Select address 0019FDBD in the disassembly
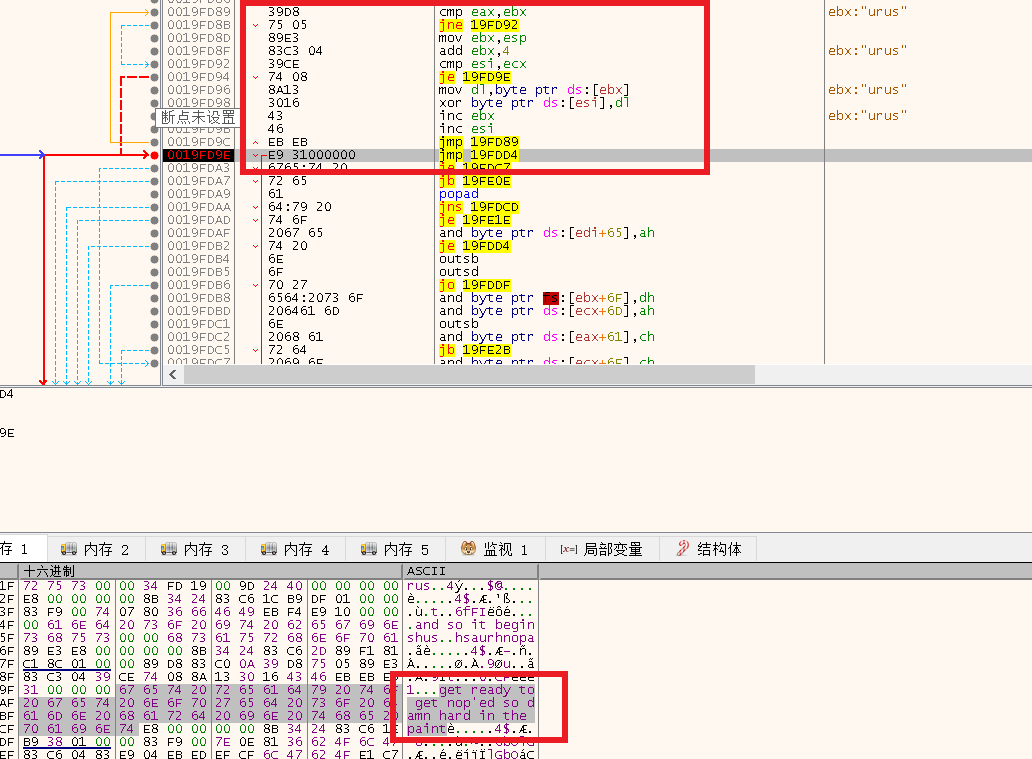Viewport: 1032px width, 759px height. click(x=199, y=311)
